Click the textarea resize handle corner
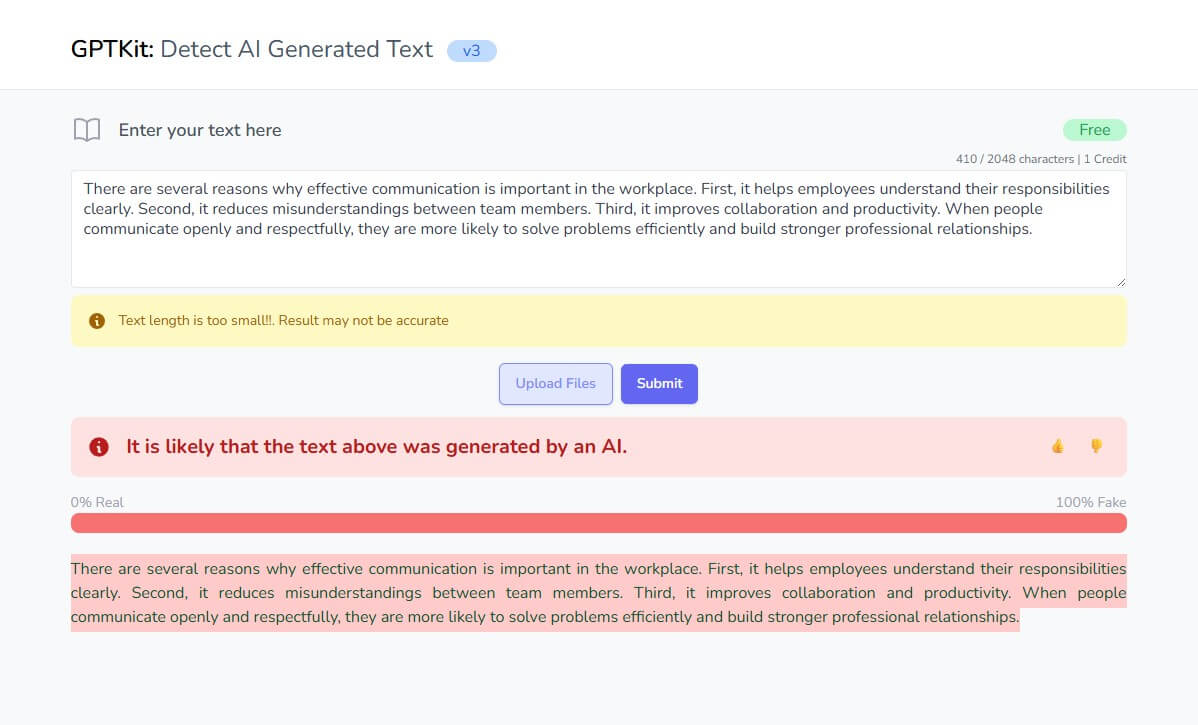 click(x=1121, y=282)
